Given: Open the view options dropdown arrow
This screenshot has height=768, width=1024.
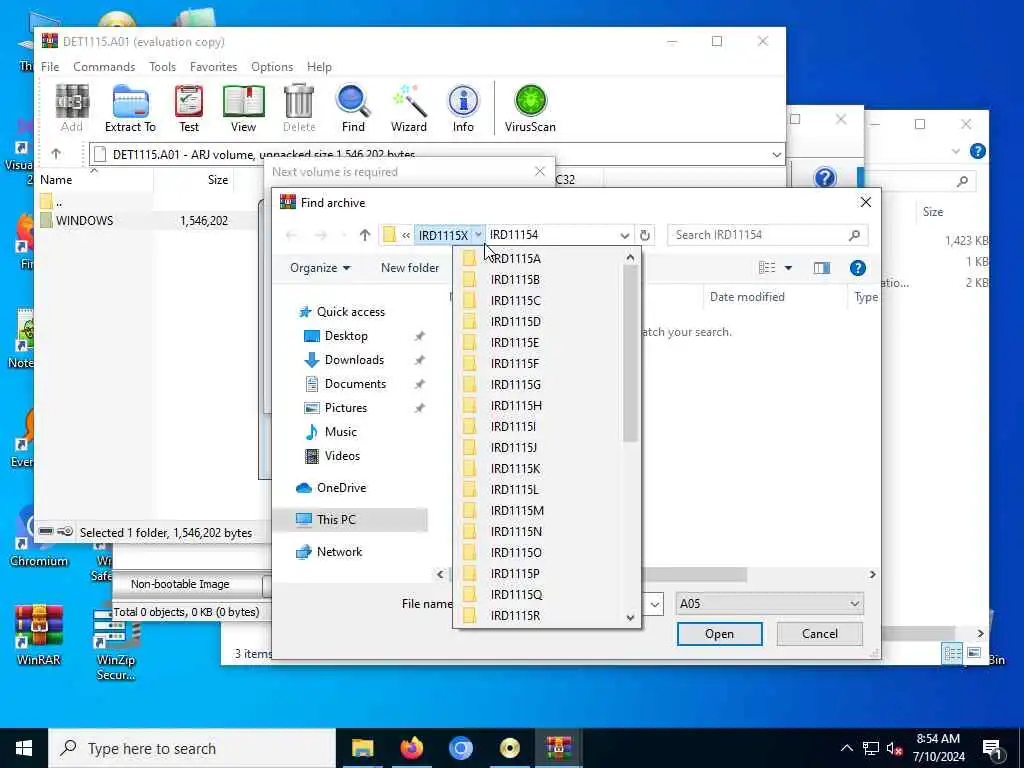Looking at the screenshot, I should [x=788, y=268].
